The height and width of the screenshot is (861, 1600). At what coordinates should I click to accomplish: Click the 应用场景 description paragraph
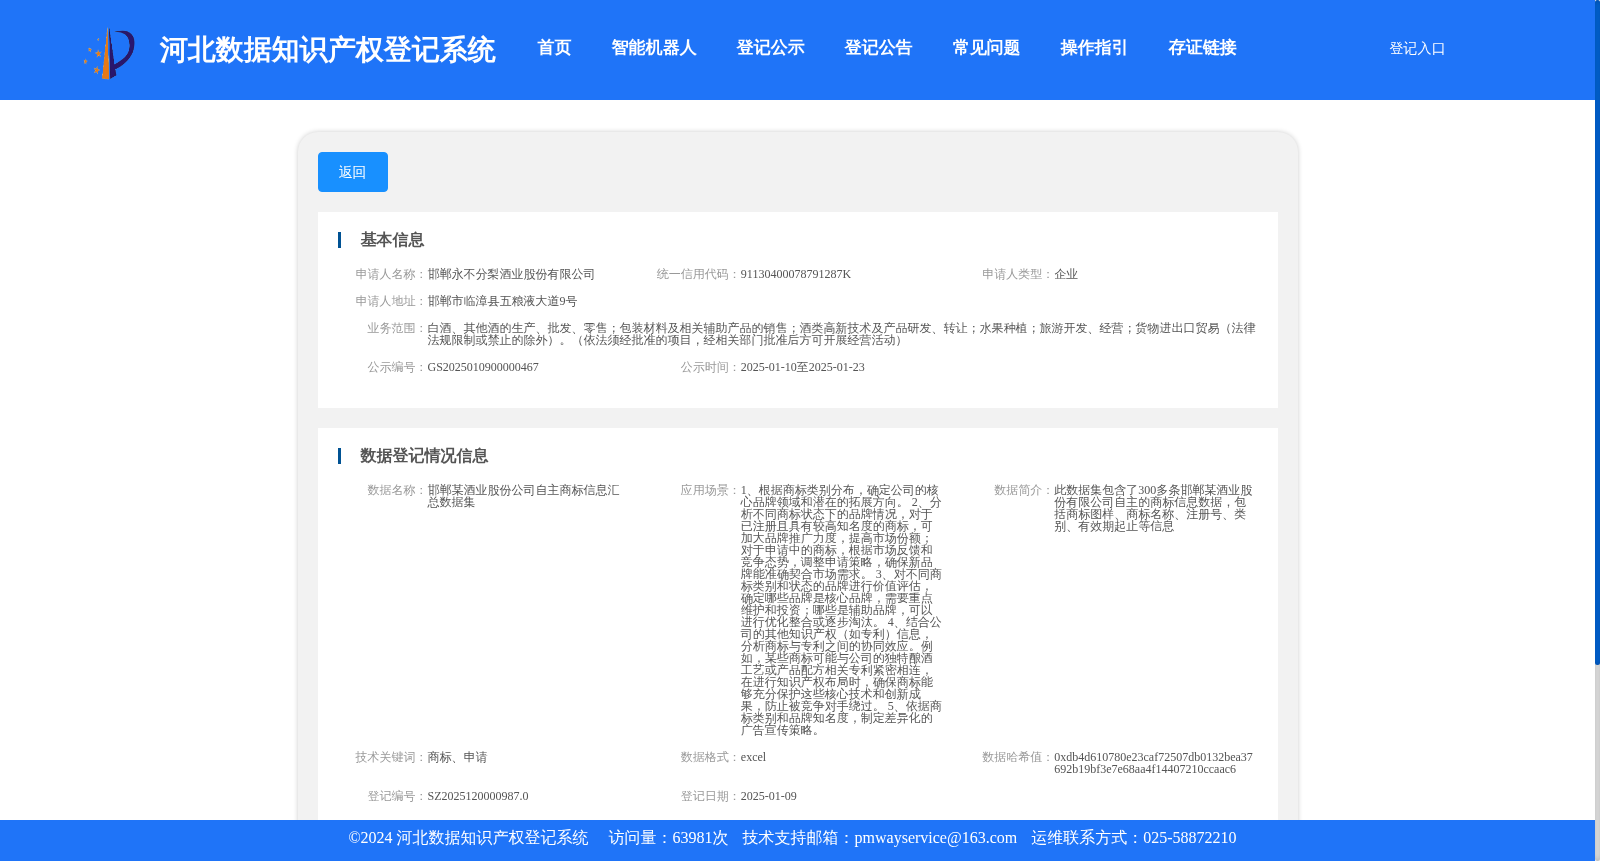(x=841, y=610)
